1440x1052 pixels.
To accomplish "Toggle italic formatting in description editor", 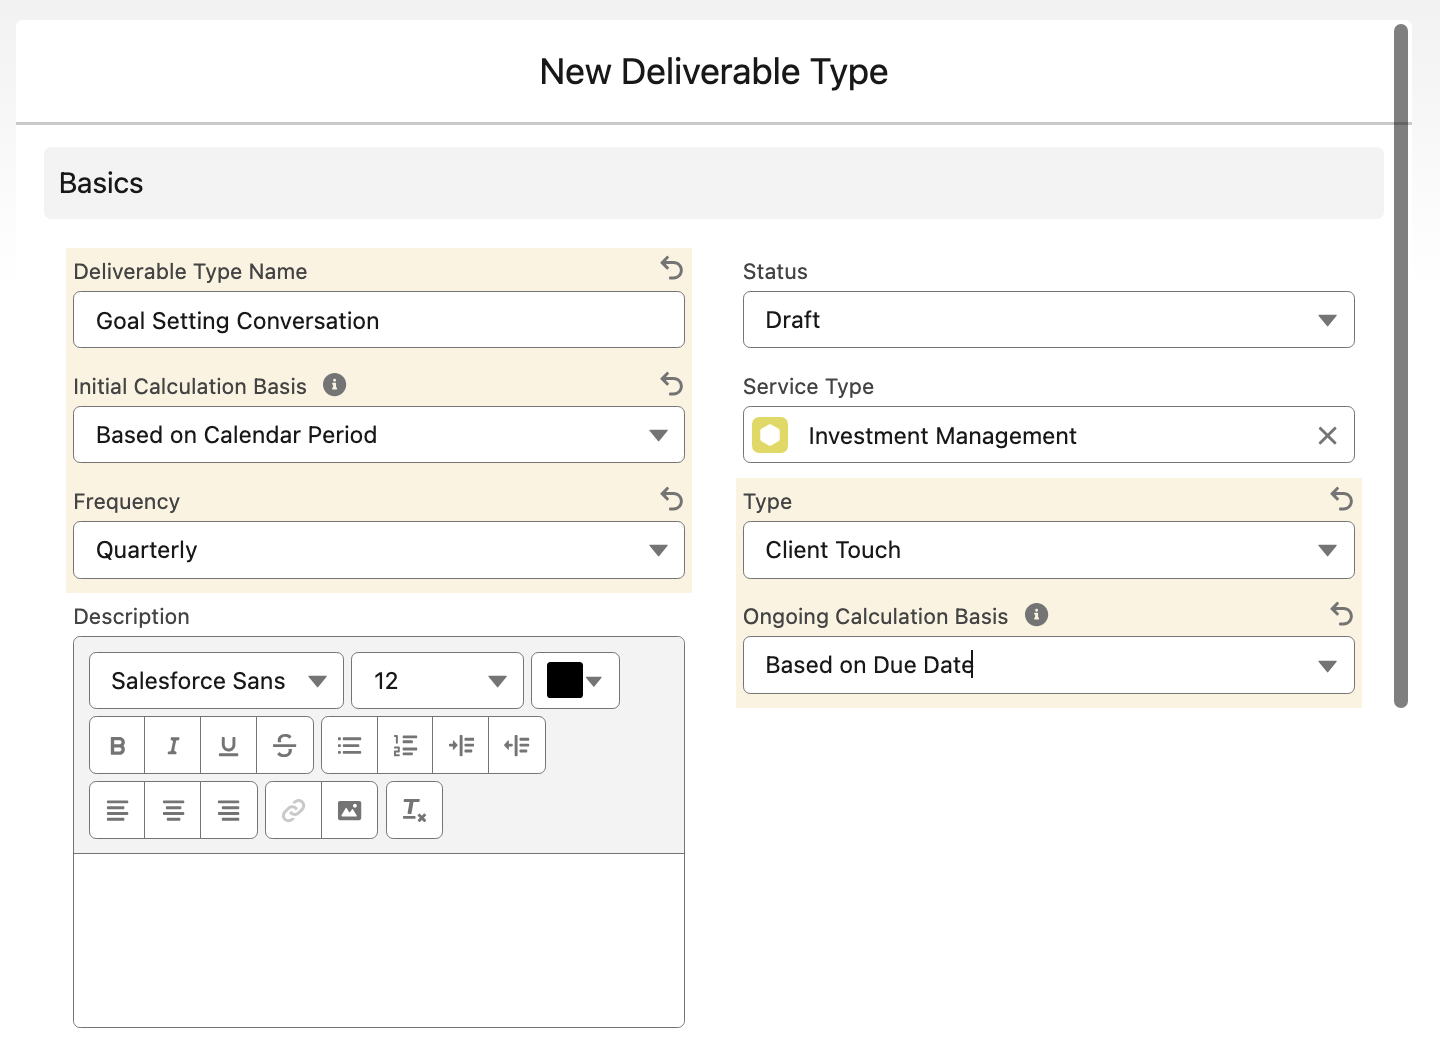I will [173, 745].
